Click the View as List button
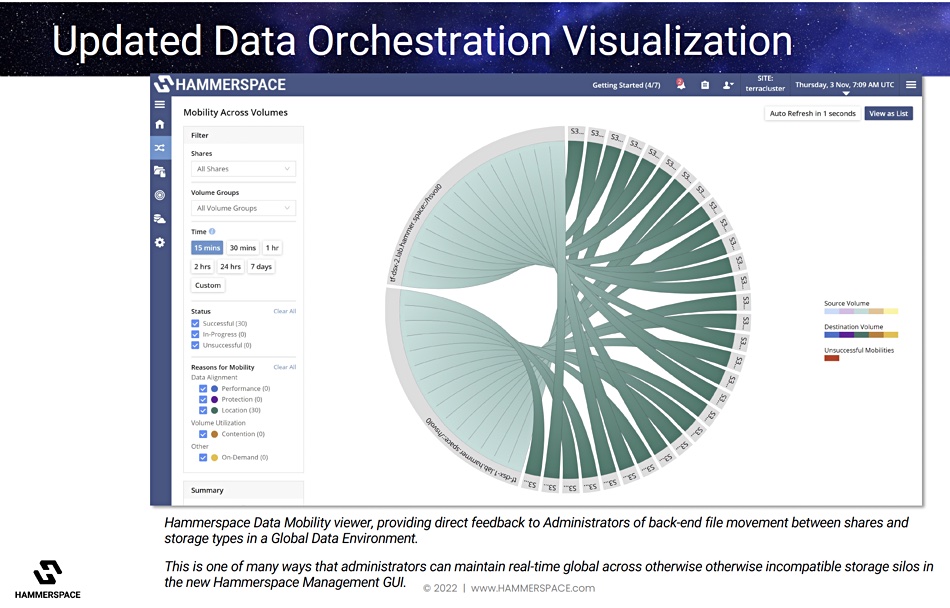 pyautogui.click(x=888, y=113)
